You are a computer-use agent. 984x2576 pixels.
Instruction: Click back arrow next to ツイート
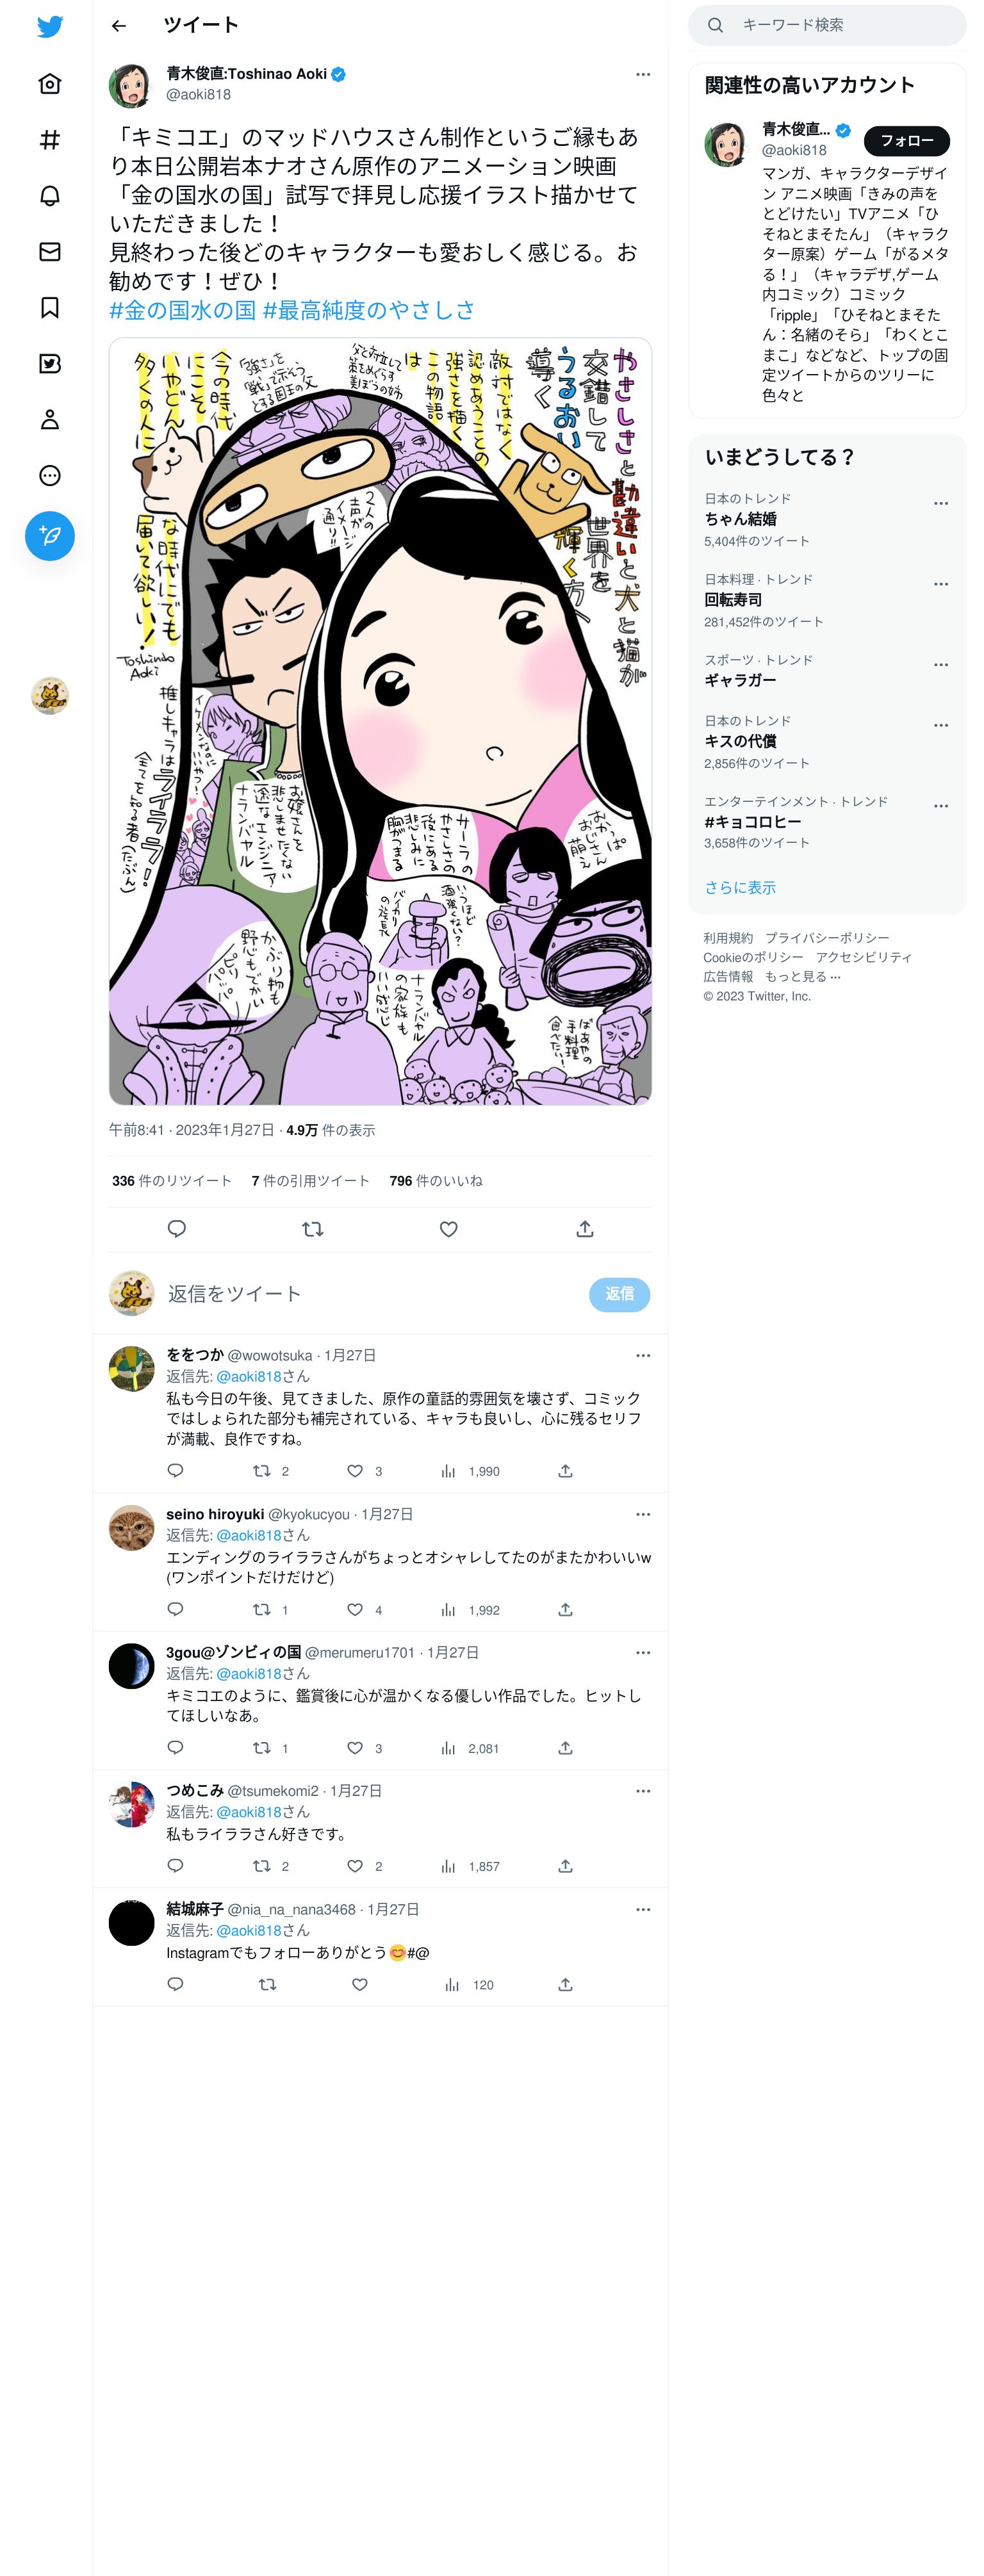point(119,26)
